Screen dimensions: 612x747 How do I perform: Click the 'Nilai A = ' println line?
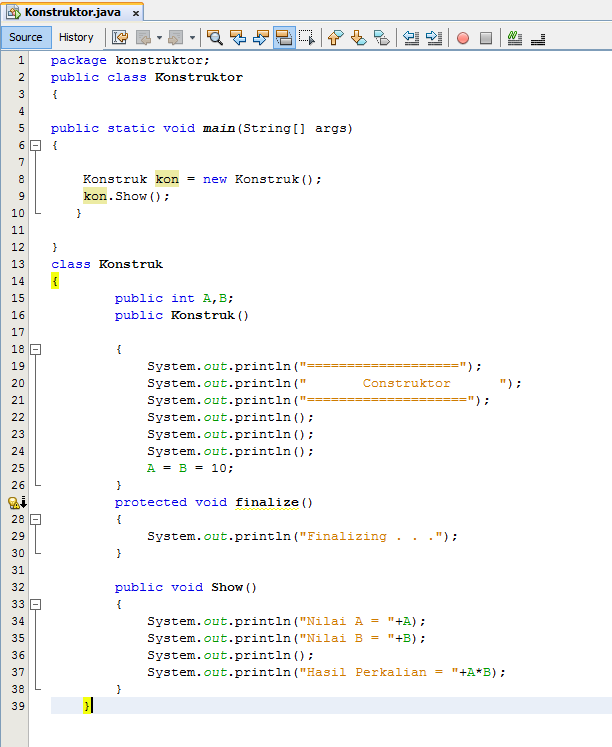[286, 621]
